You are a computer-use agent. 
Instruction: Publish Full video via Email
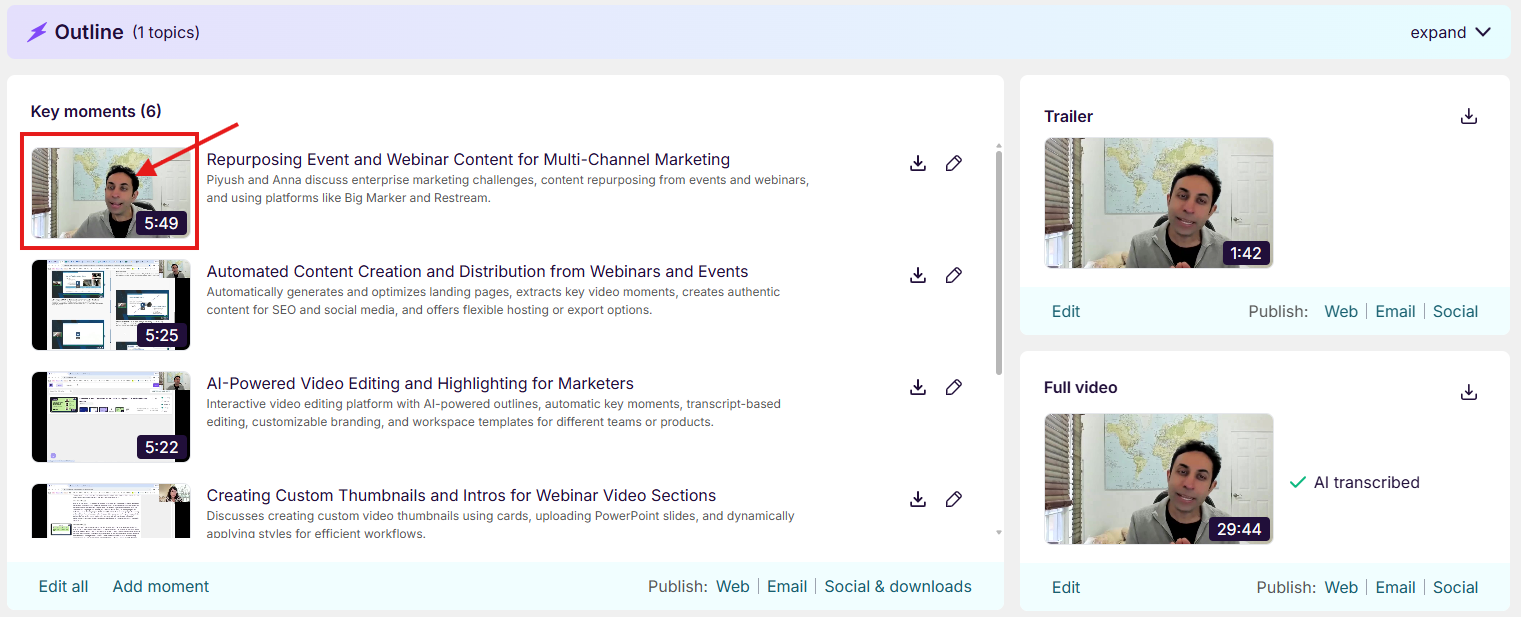[1395, 587]
